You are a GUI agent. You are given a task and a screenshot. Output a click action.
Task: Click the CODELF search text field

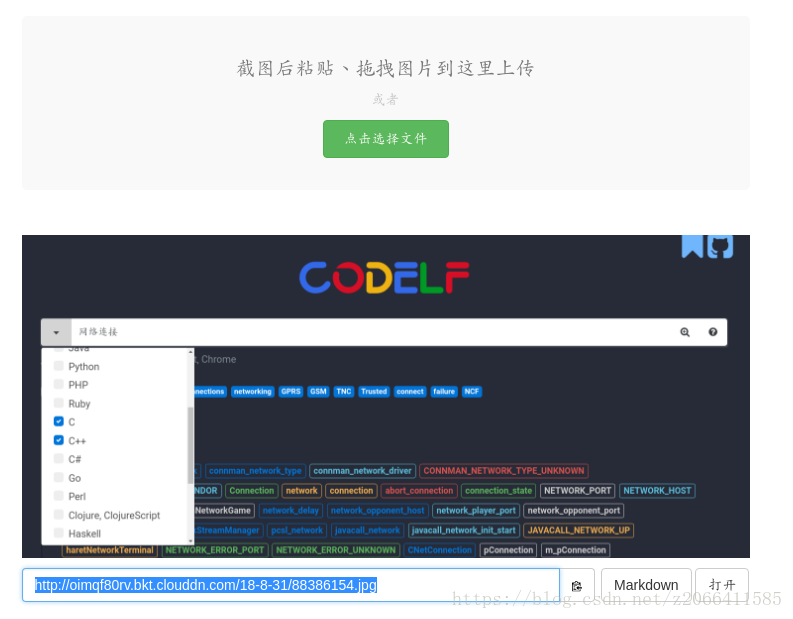click(x=372, y=332)
